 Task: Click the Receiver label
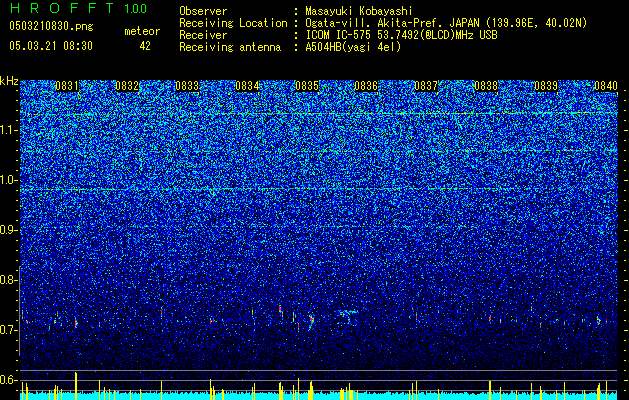pyautogui.click(x=203, y=35)
